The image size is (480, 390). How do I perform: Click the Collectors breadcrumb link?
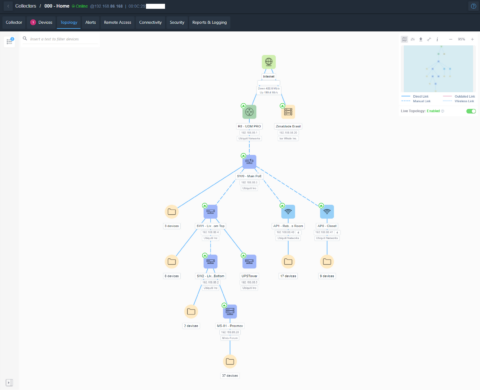[x=26, y=6]
